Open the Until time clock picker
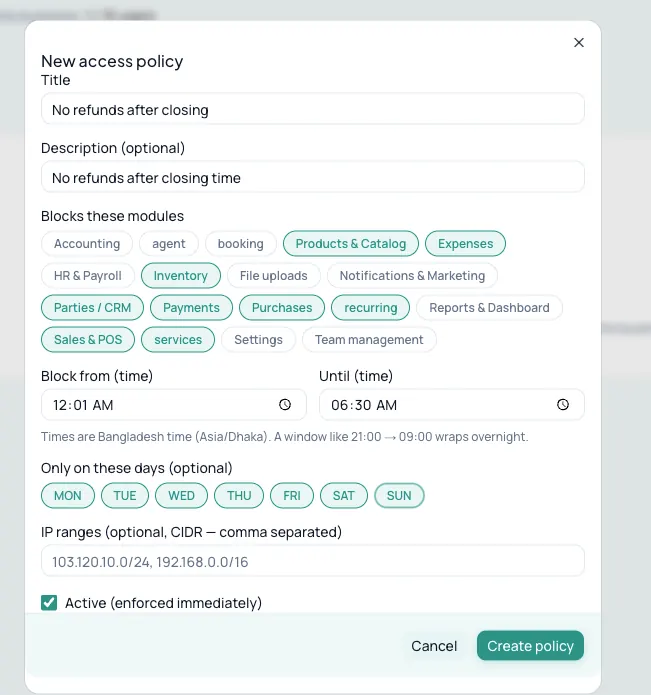This screenshot has height=695, width=651. coord(563,404)
